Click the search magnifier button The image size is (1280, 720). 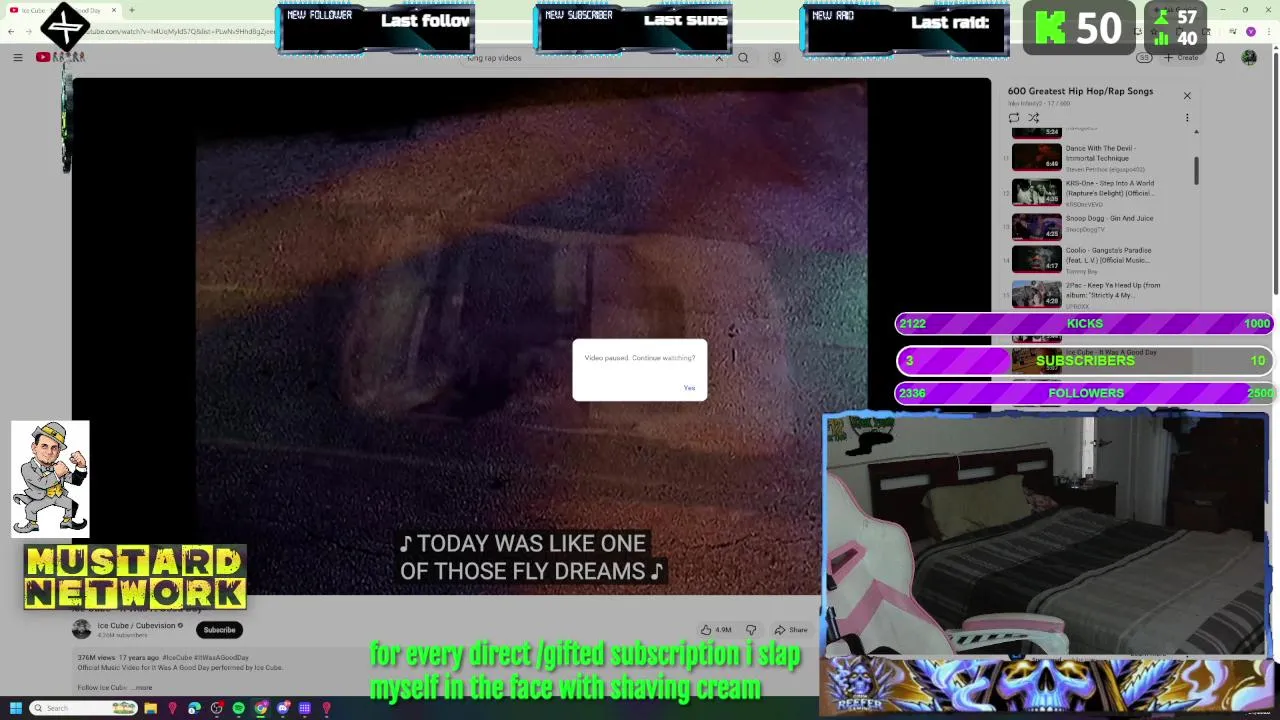743,58
